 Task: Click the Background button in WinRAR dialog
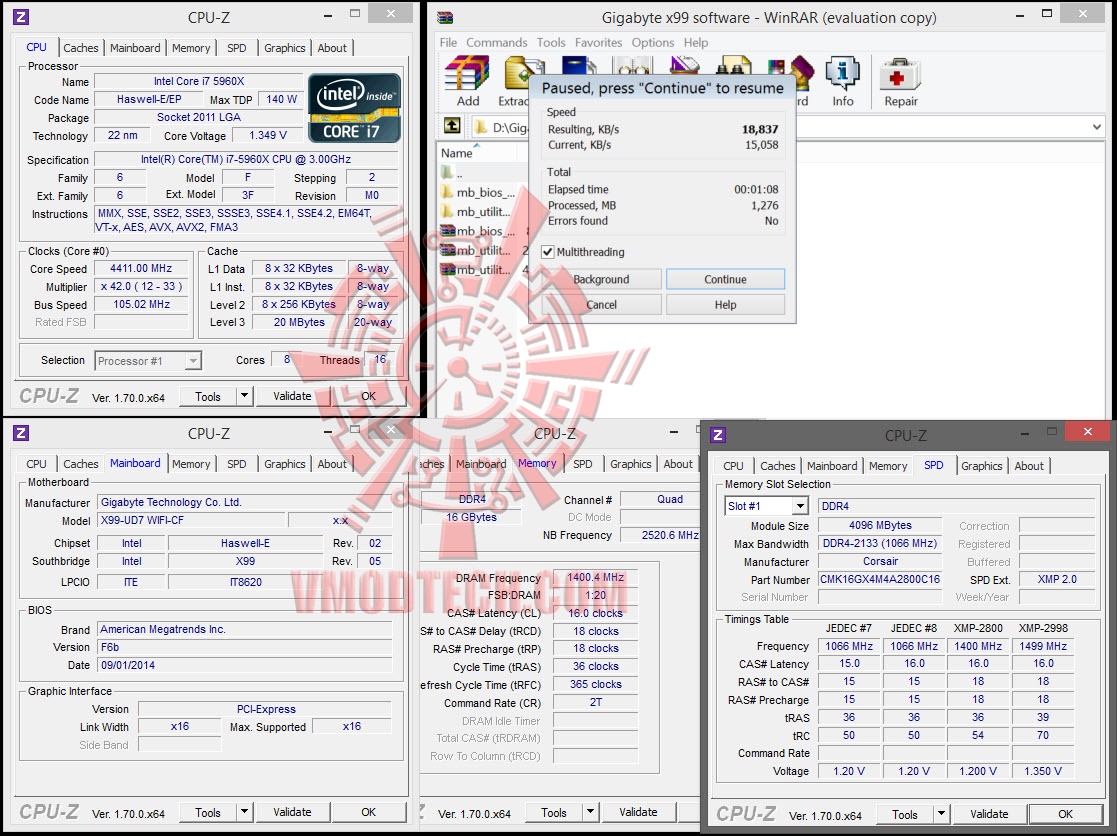click(601, 279)
